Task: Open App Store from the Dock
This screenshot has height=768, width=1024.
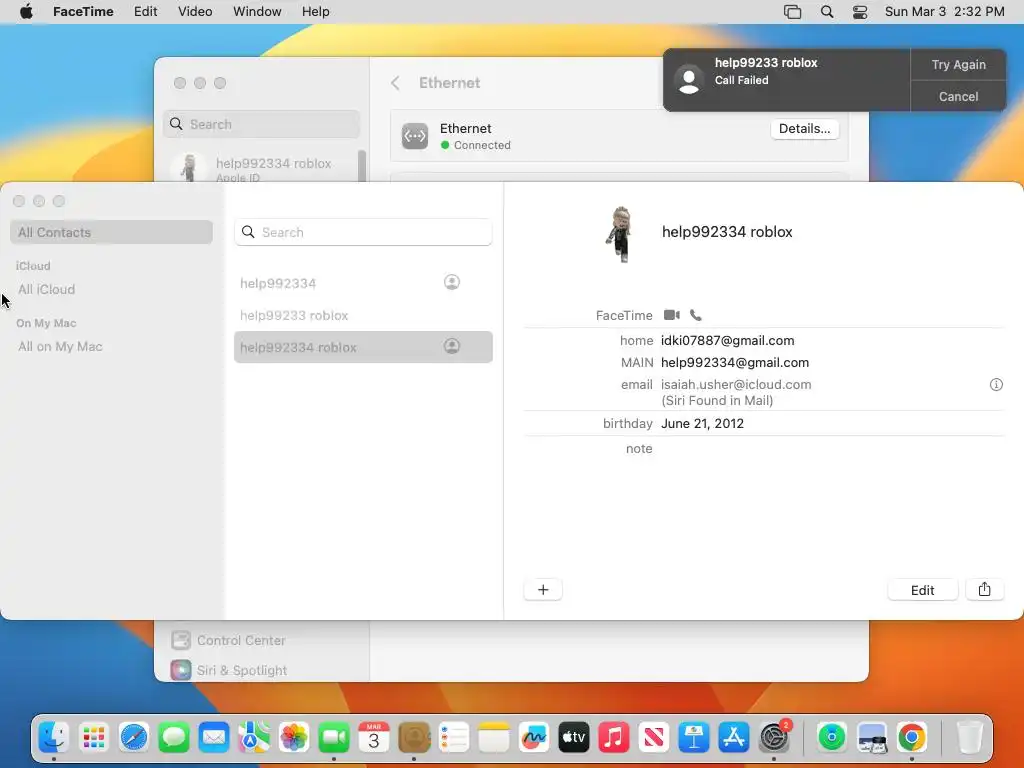Action: (x=733, y=737)
